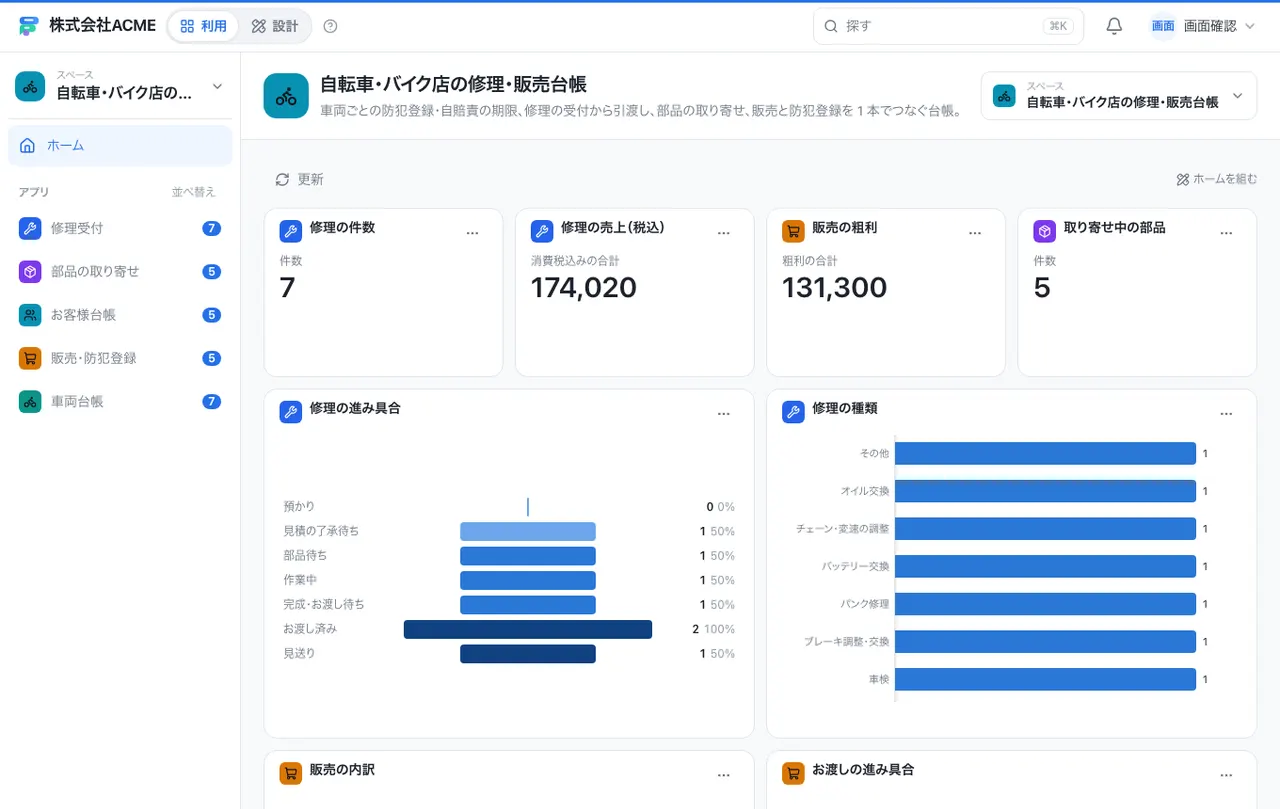Click the 131,300 gross profit value
The image size is (1280, 809).
(834, 288)
